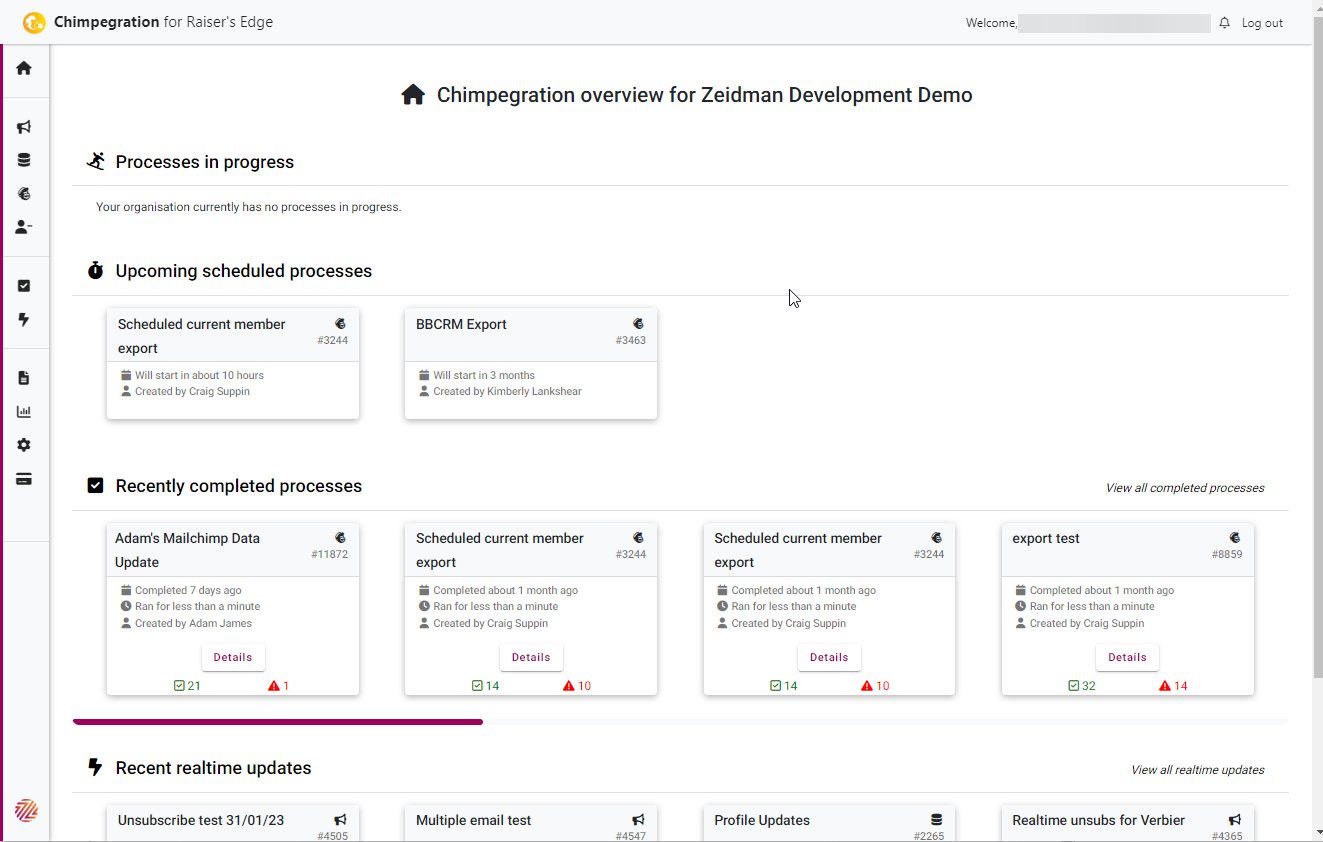Click process ID #8859

(x=1227, y=555)
